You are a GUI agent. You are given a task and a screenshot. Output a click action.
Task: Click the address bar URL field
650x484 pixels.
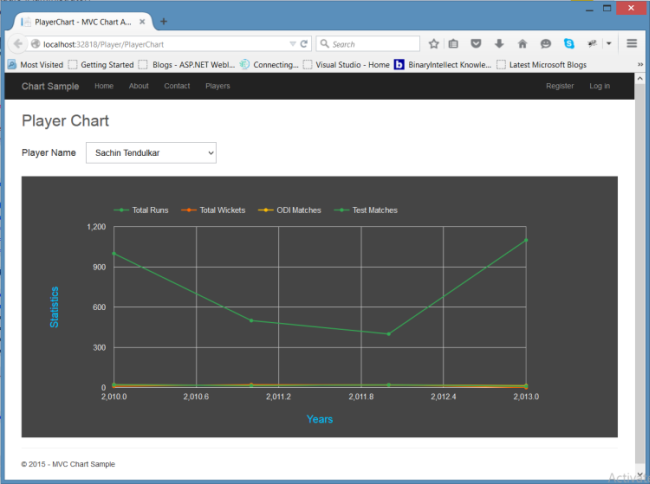166,44
